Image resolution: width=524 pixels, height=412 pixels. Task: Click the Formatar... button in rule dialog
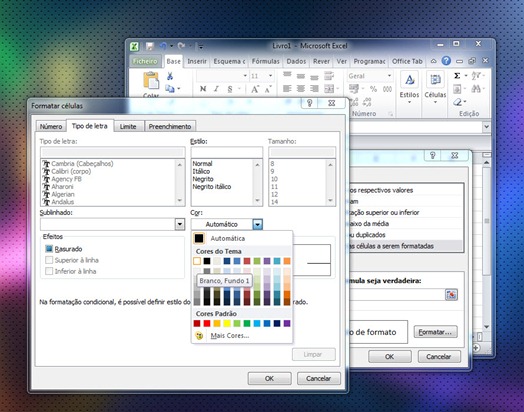(435, 332)
